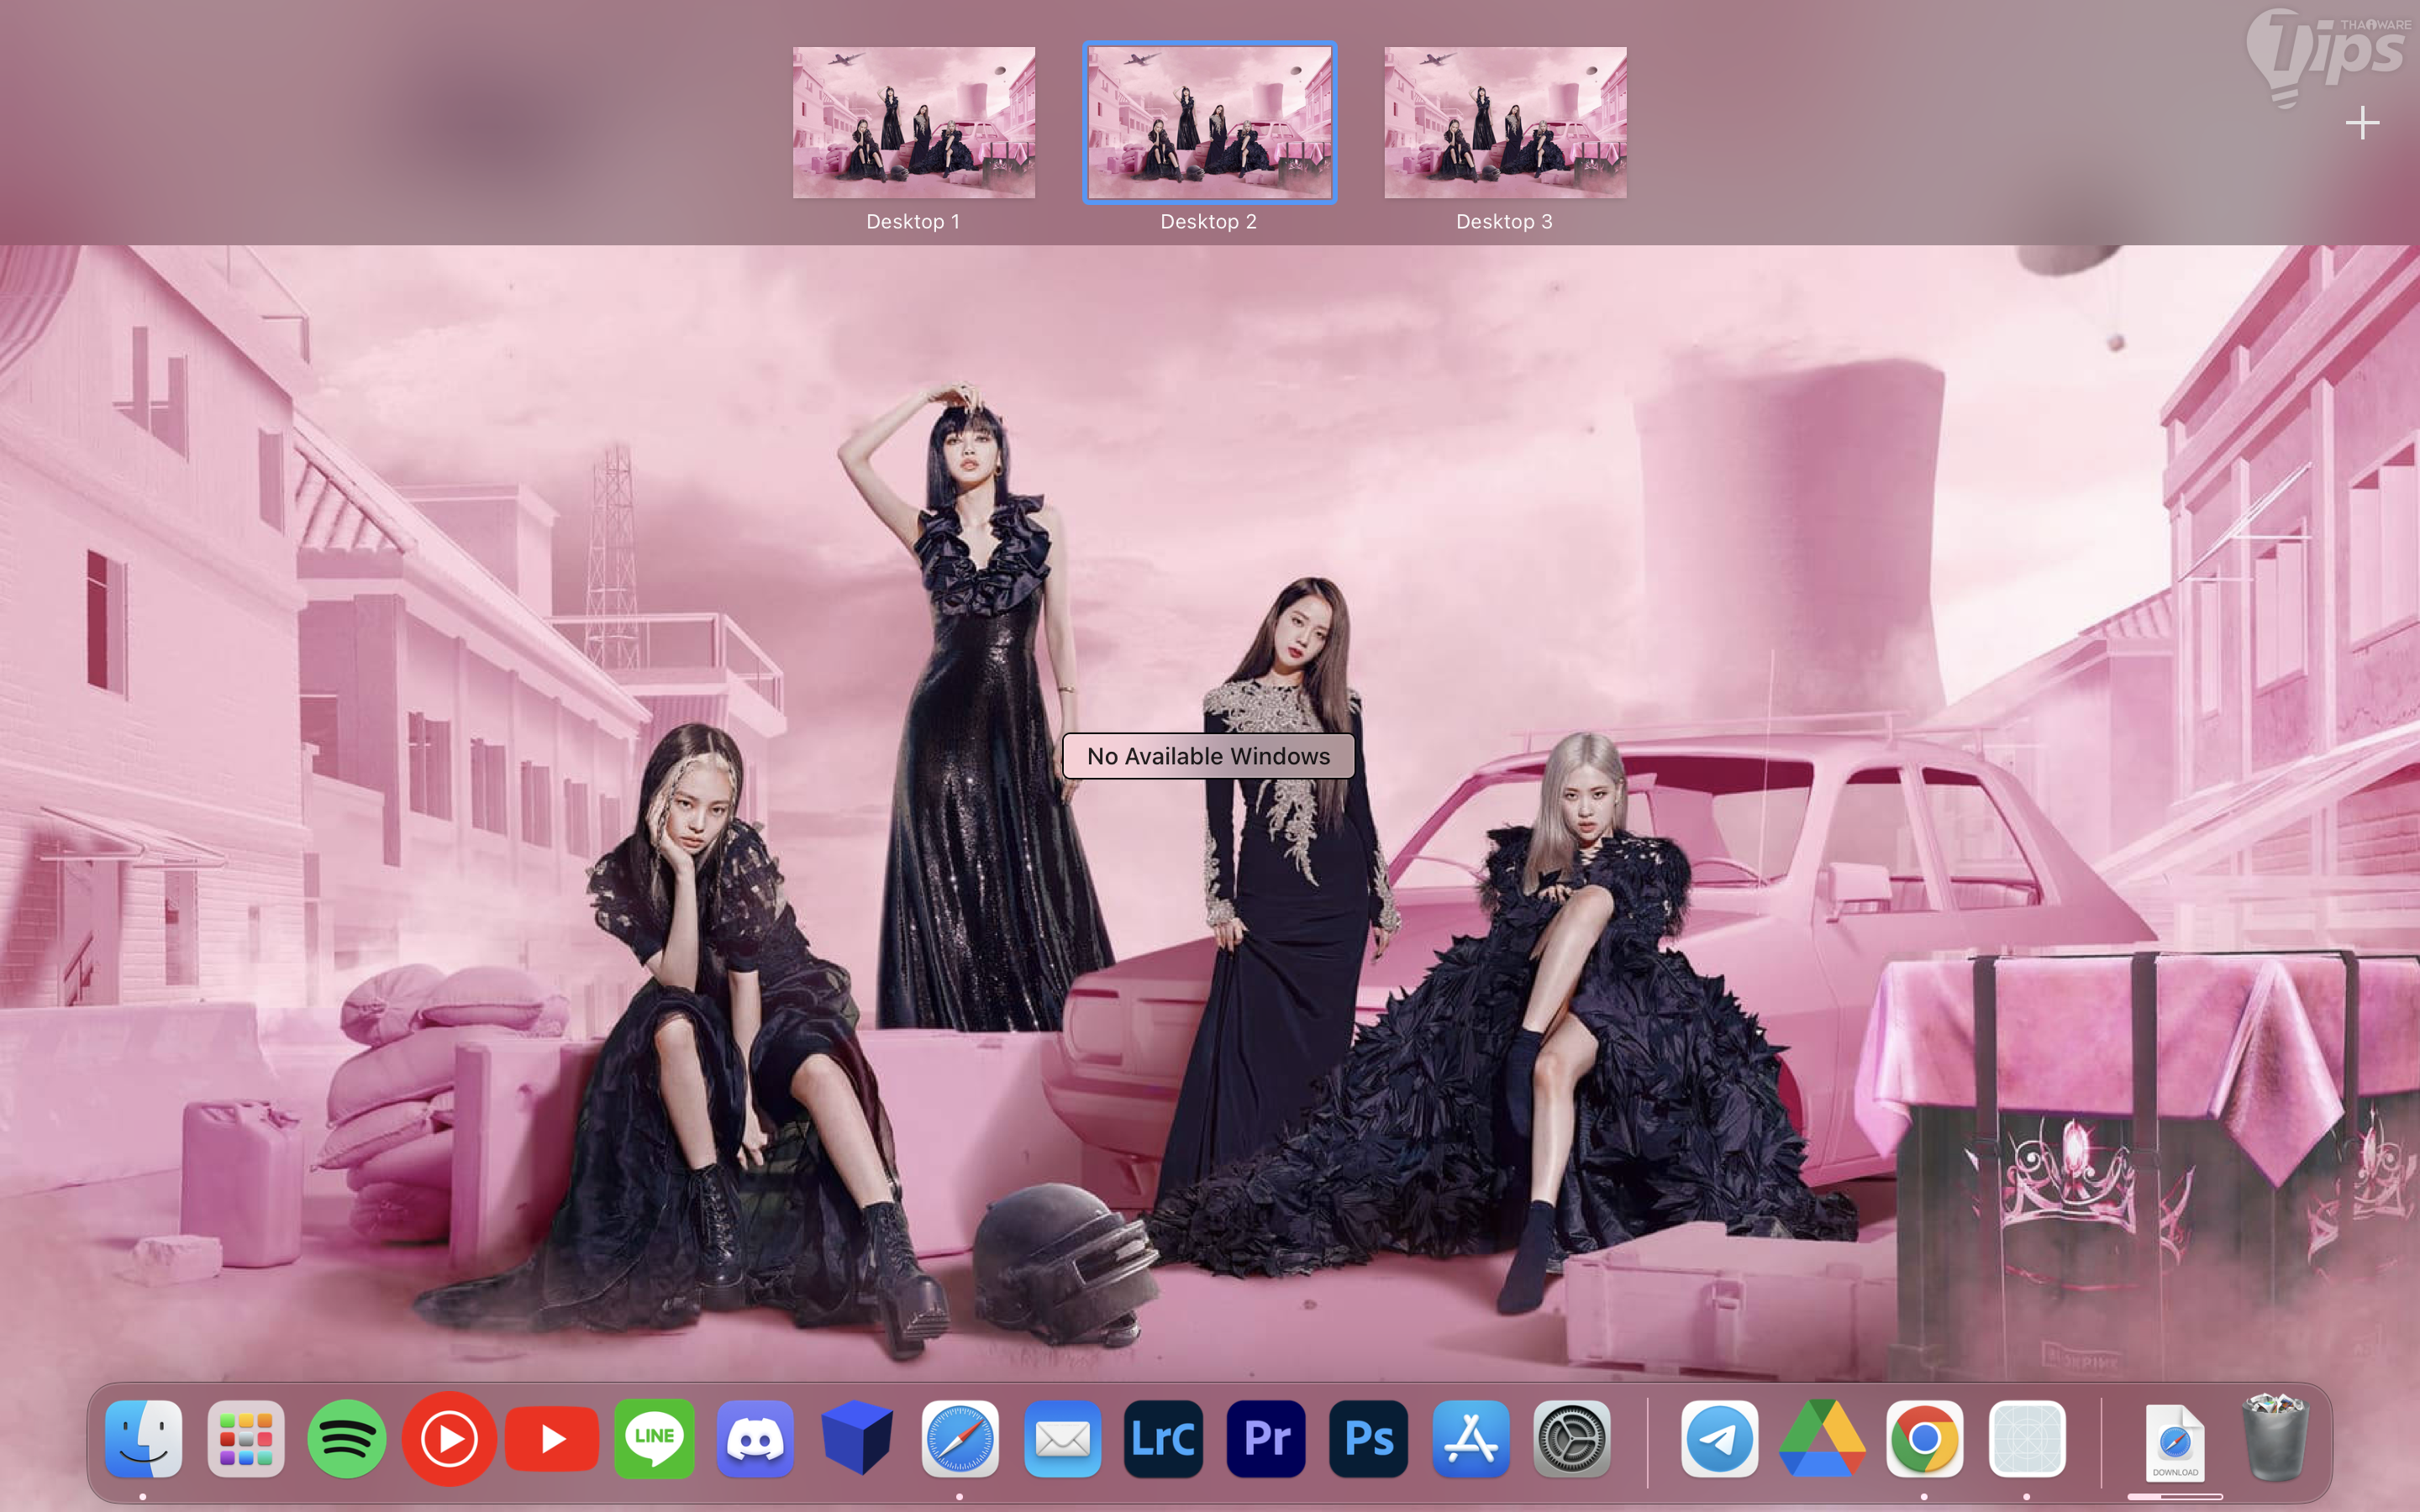Add a new desktop space
The height and width of the screenshot is (1512, 2420).
click(x=2361, y=123)
